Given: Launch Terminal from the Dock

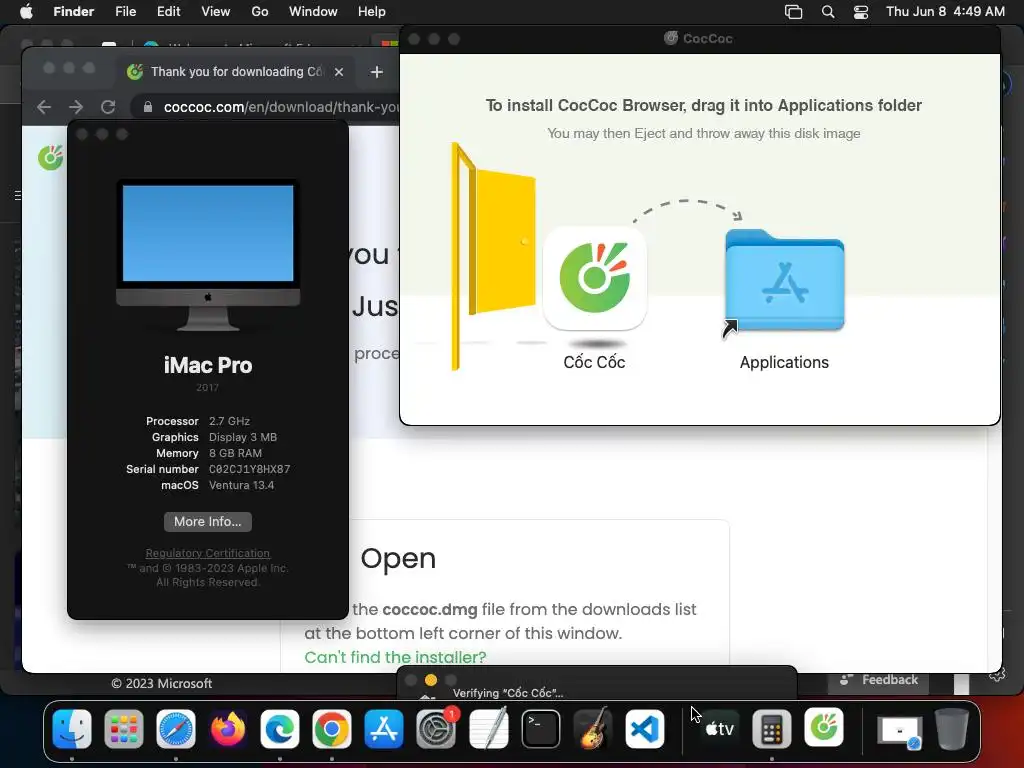Looking at the screenshot, I should tap(541, 728).
